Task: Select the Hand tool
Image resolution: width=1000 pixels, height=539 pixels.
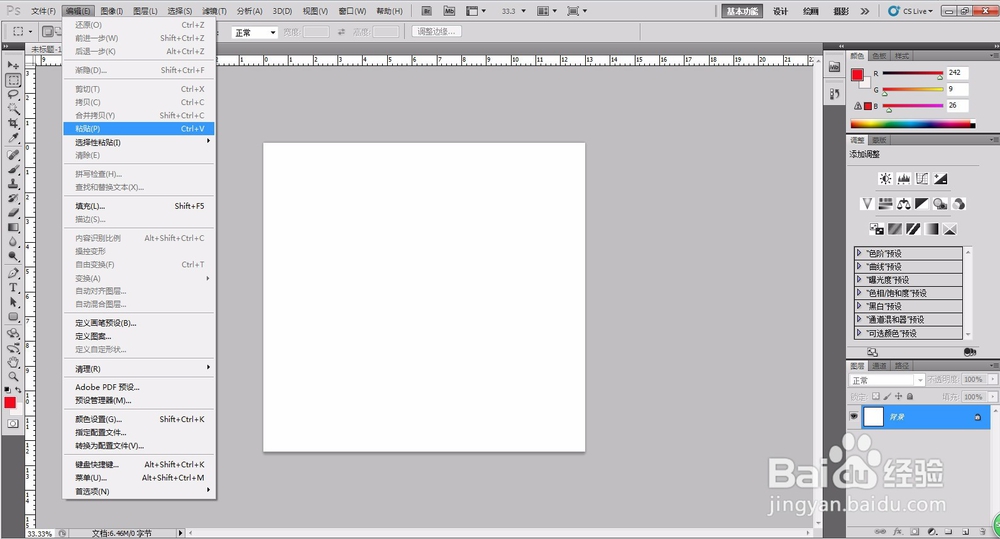Action: point(13,362)
